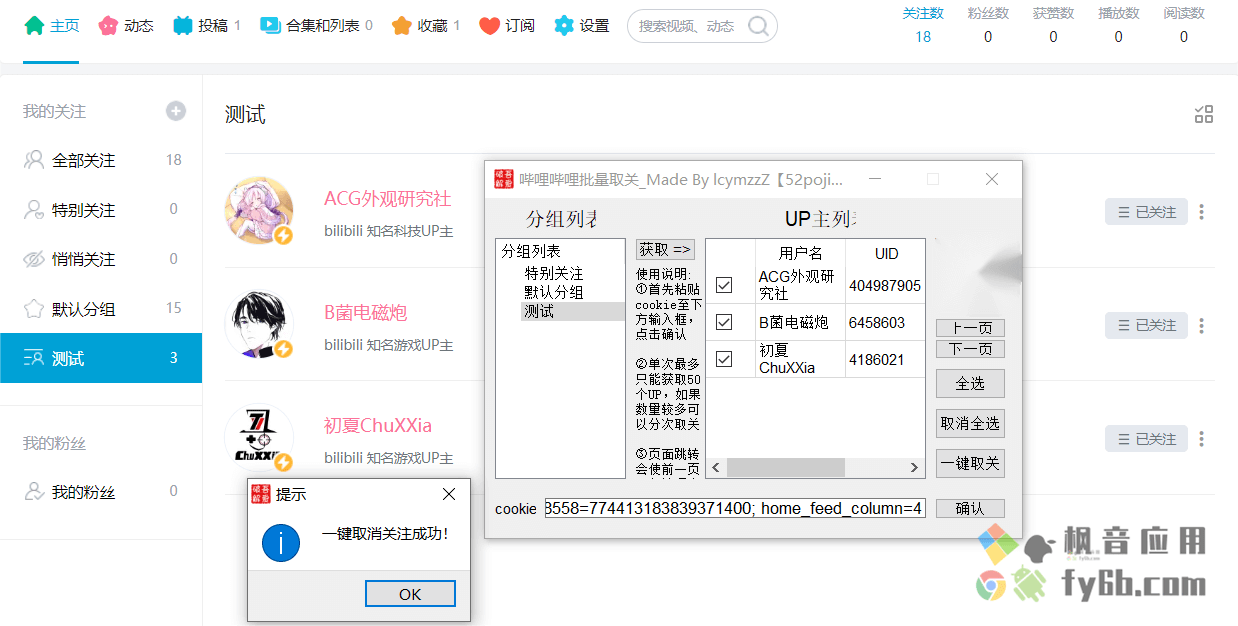This screenshot has height=626, width=1238.
Task: Switch list layout with the grid view icon
Action: (x=1204, y=115)
